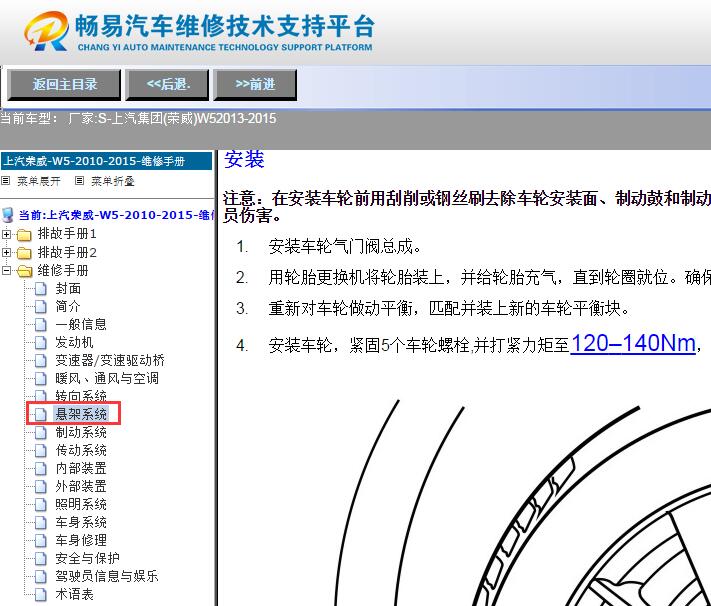
Task: Click the document icon next to 一般信息
Action: 40,325
